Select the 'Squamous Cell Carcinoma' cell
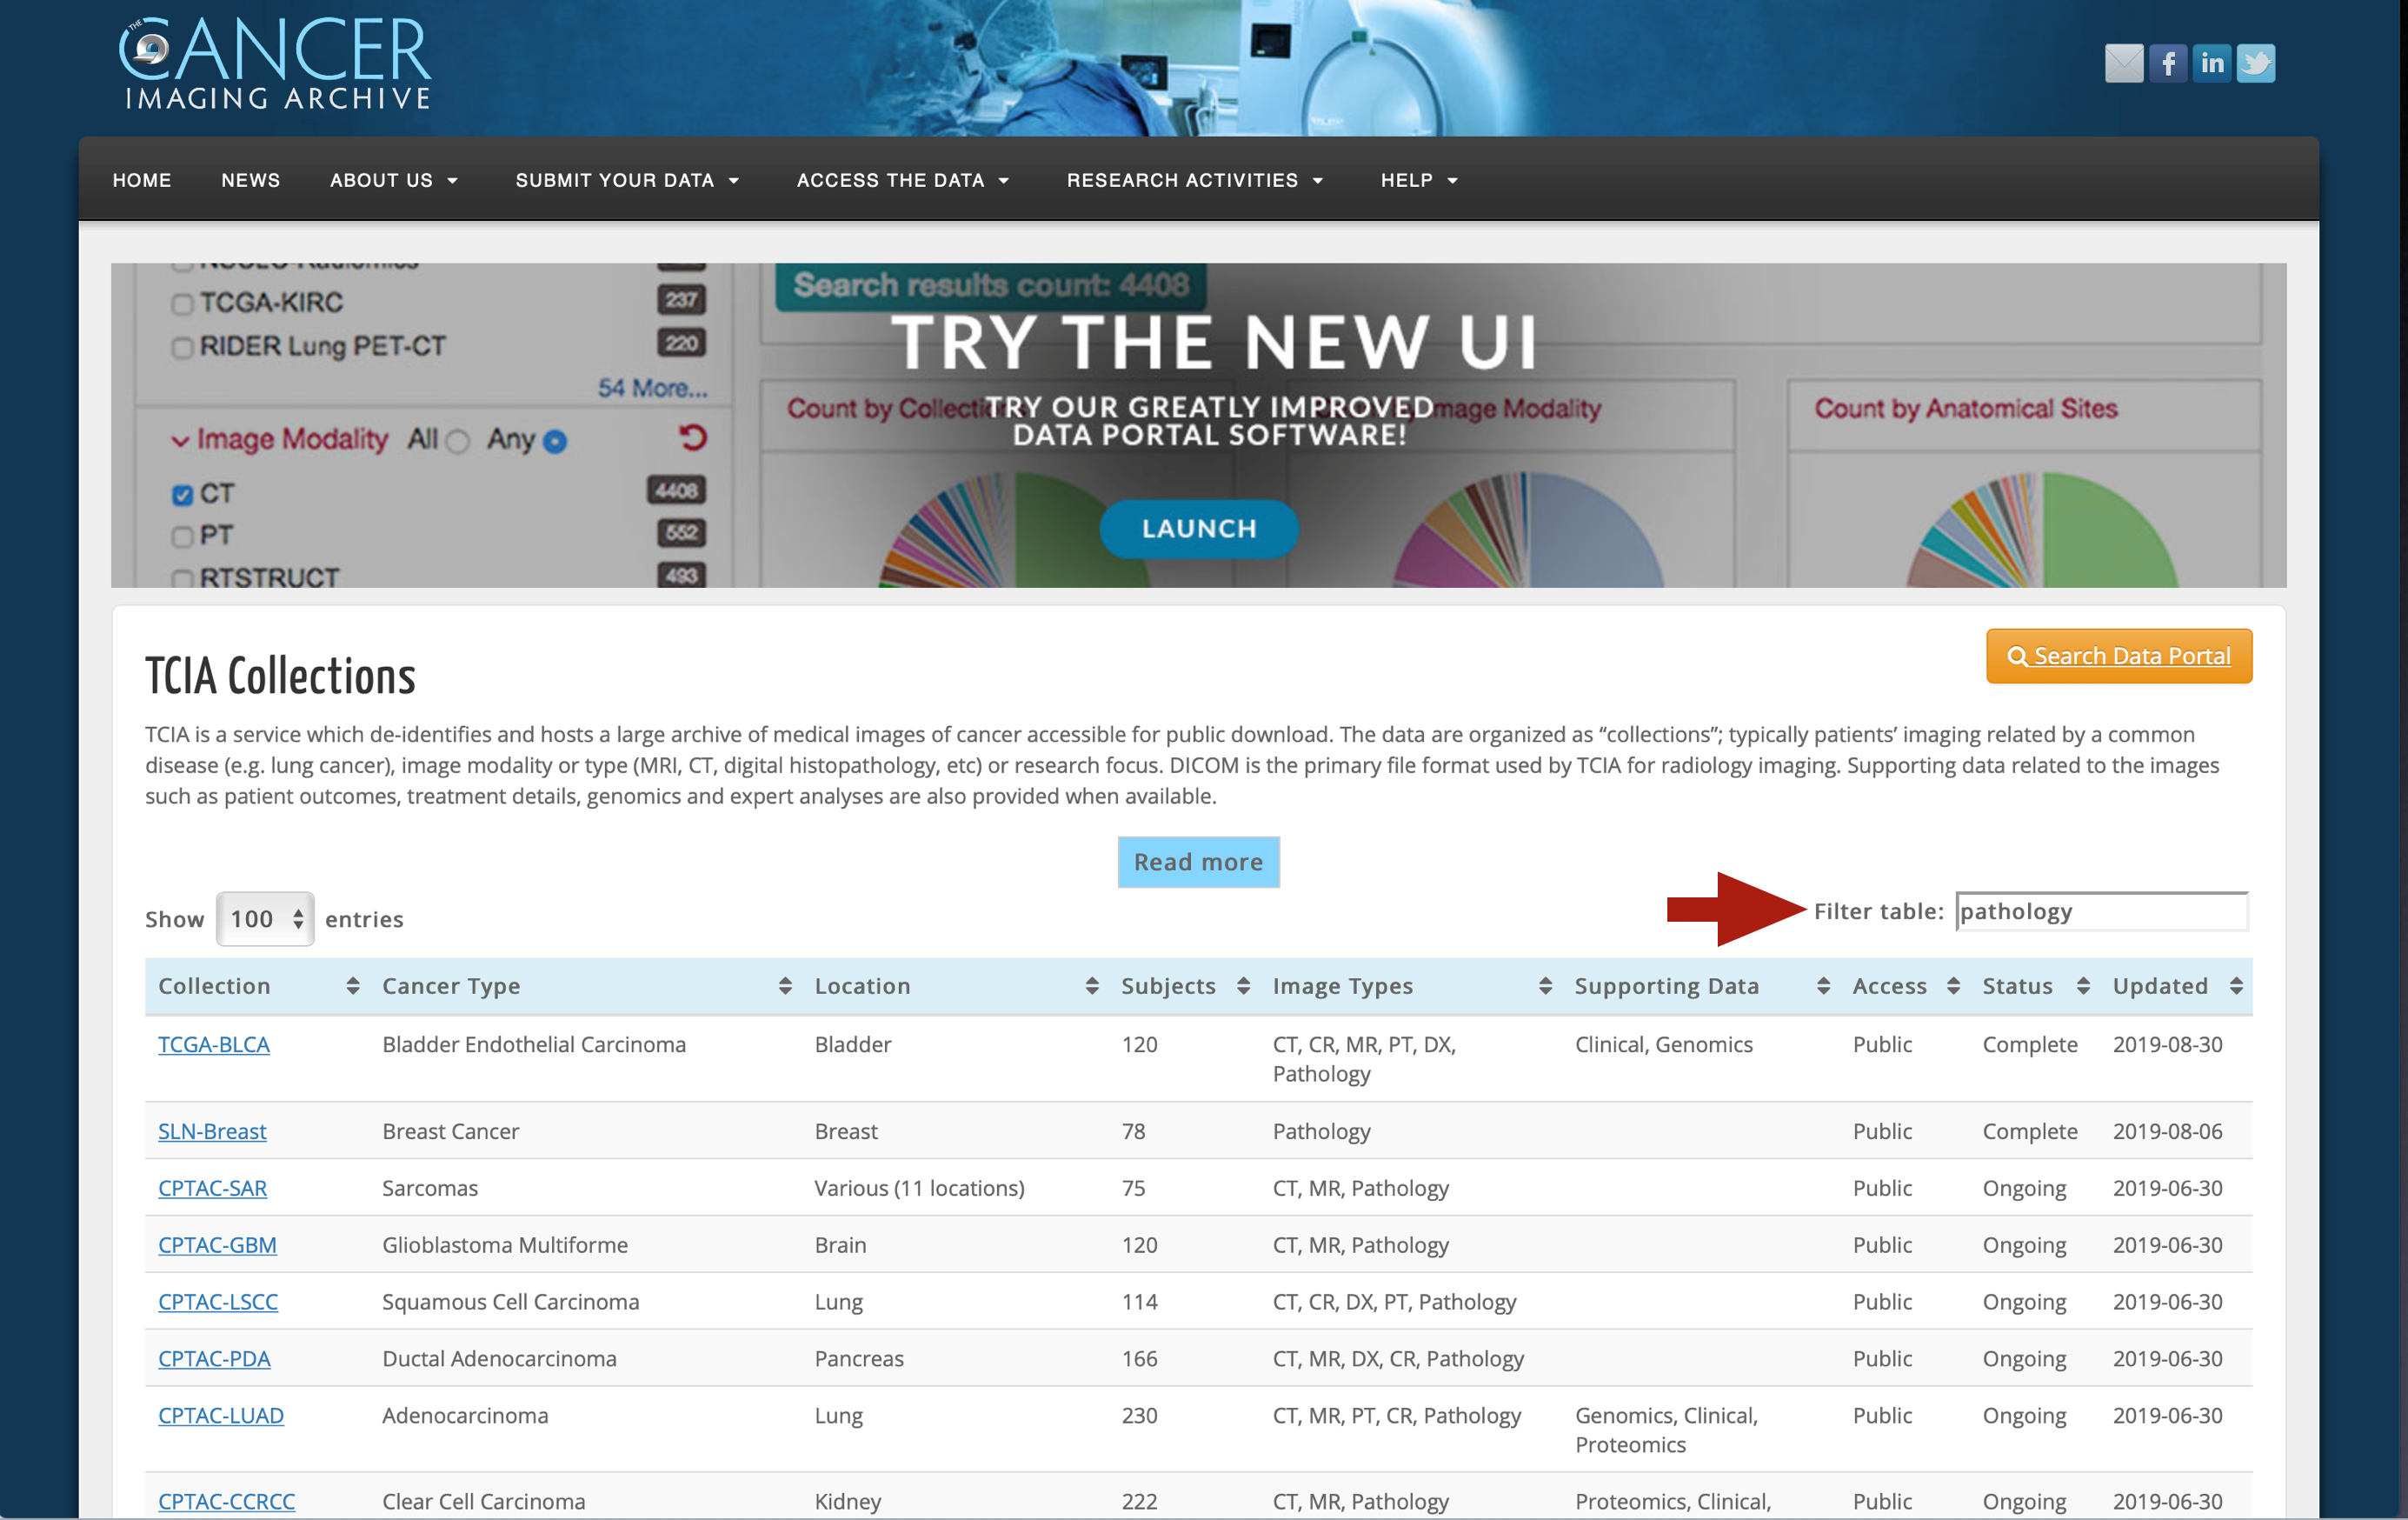The width and height of the screenshot is (2408, 1520). [x=510, y=1302]
